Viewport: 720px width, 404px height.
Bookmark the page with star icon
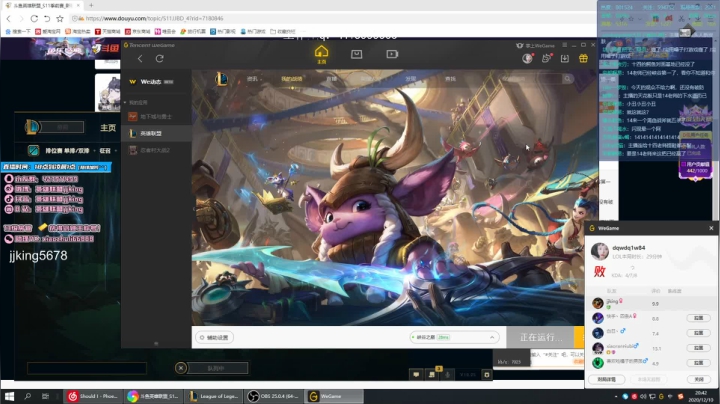[60, 18]
